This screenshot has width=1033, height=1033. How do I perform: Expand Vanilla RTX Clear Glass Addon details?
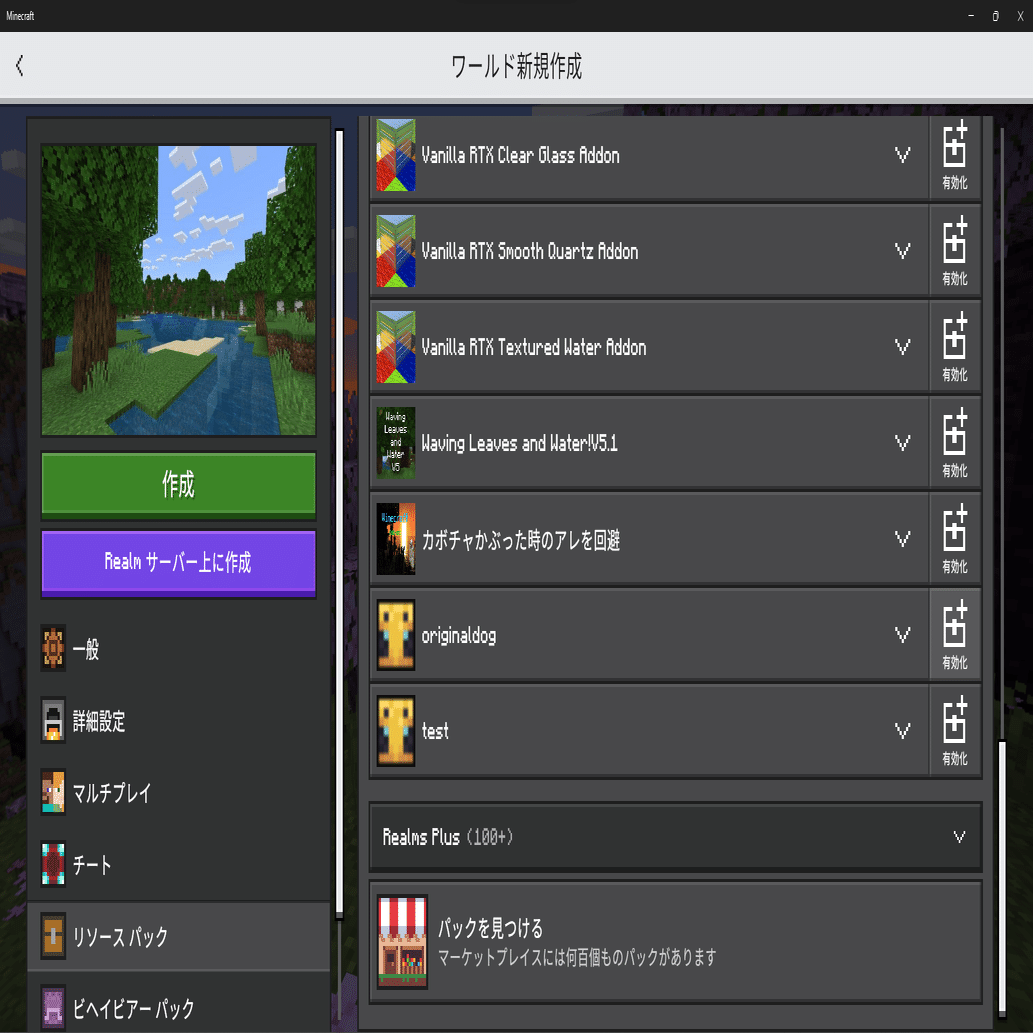pyautogui.click(x=903, y=155)
